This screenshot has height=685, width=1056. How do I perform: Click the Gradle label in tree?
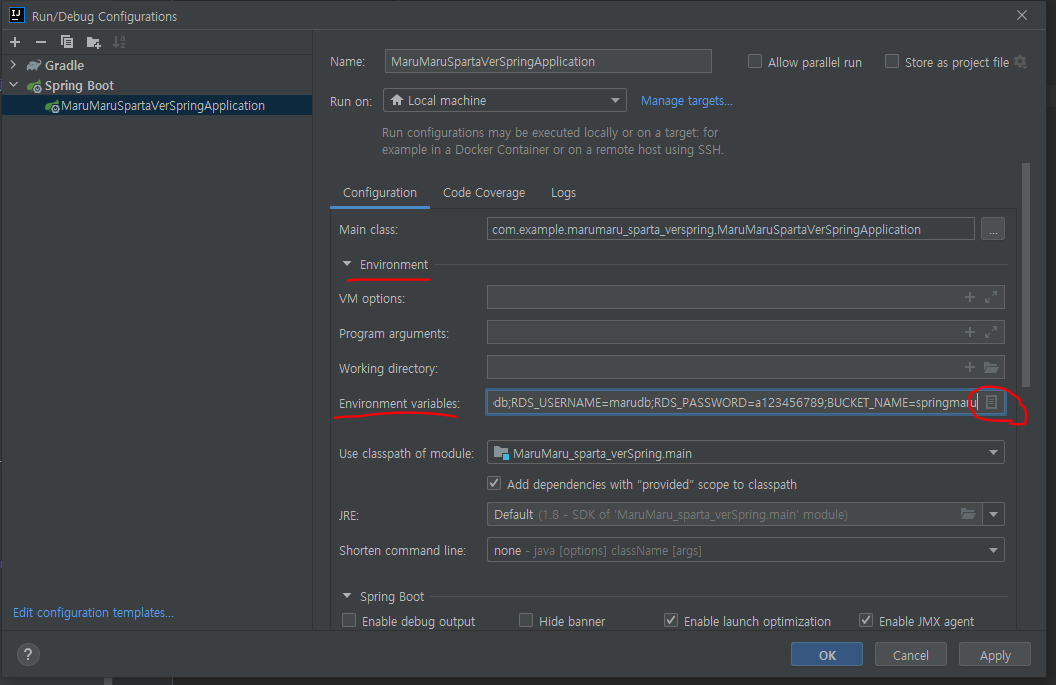pyautogui.click(x=64, y=65)
